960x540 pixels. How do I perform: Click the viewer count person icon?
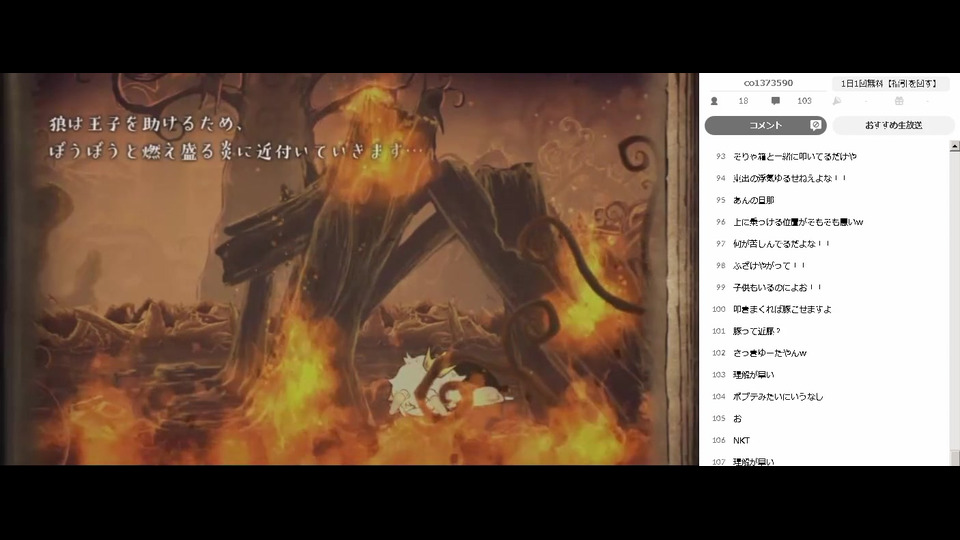(714, 101)
